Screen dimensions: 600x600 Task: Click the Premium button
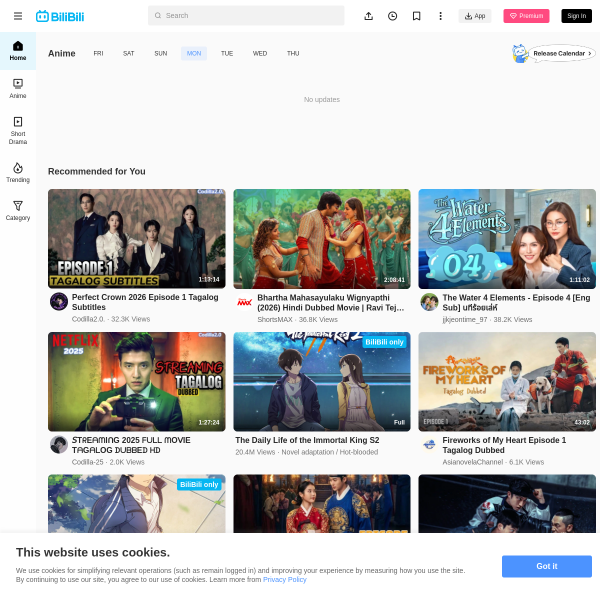[526, 16]
